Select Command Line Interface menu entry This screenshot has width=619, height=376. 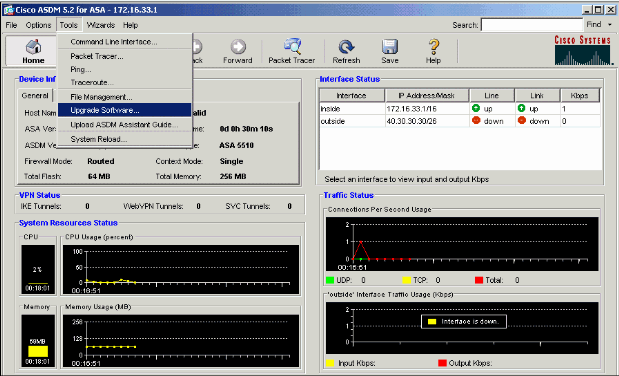[x=125, y=41]
